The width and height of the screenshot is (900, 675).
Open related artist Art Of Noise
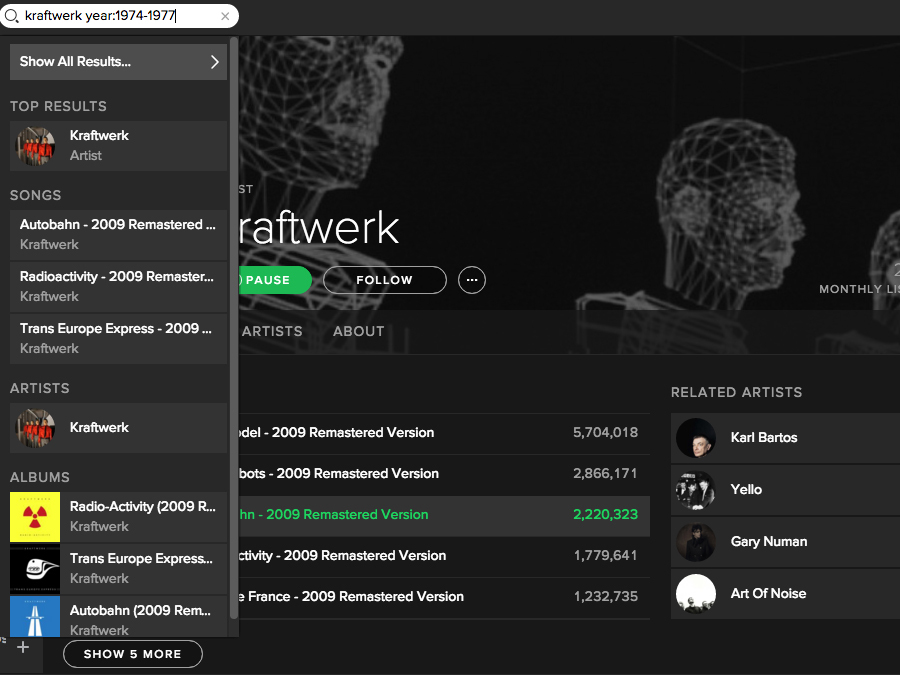pyautogui.click(x=785, y=594)
